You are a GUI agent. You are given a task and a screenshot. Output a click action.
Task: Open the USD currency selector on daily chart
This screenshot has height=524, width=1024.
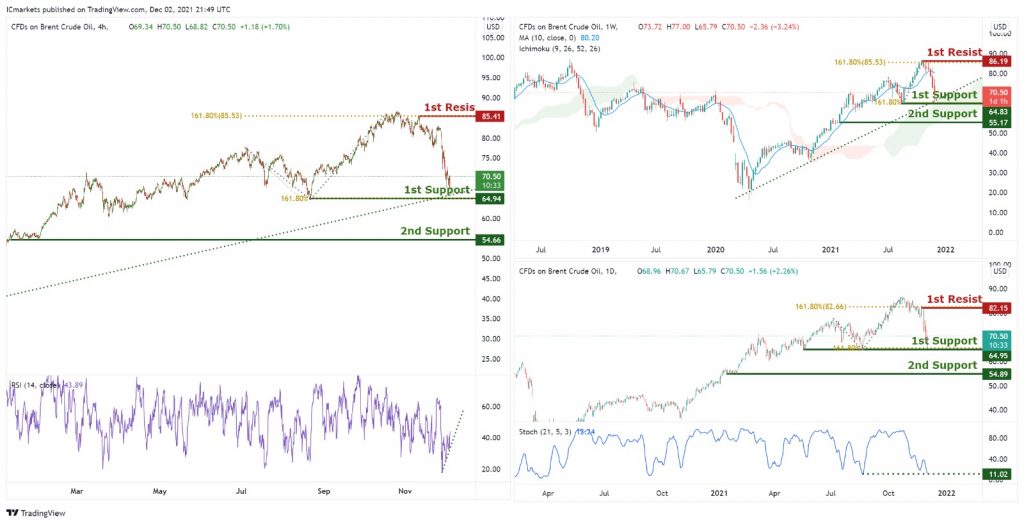[x=1000, y=271]
